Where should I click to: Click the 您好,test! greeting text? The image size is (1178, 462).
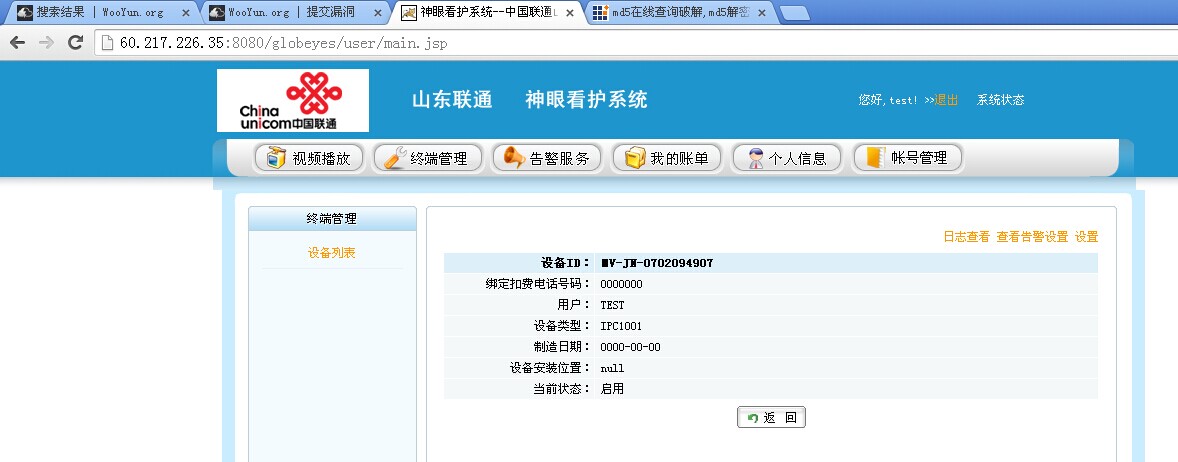point(888,100)
